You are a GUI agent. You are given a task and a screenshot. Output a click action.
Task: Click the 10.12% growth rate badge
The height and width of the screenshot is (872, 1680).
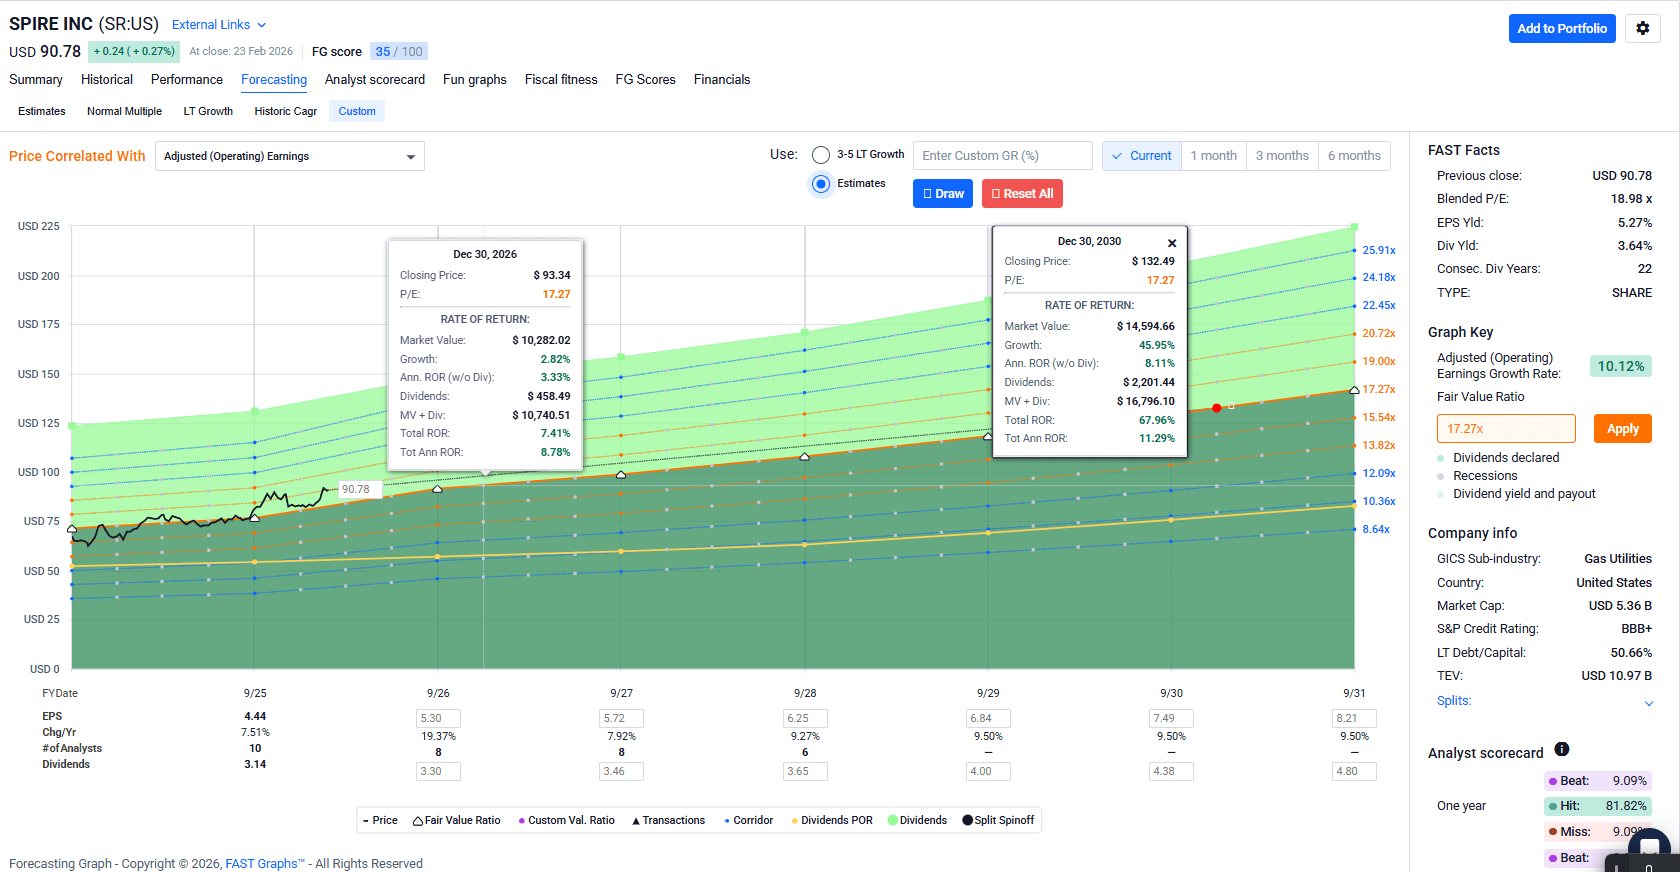point(1621,366)
